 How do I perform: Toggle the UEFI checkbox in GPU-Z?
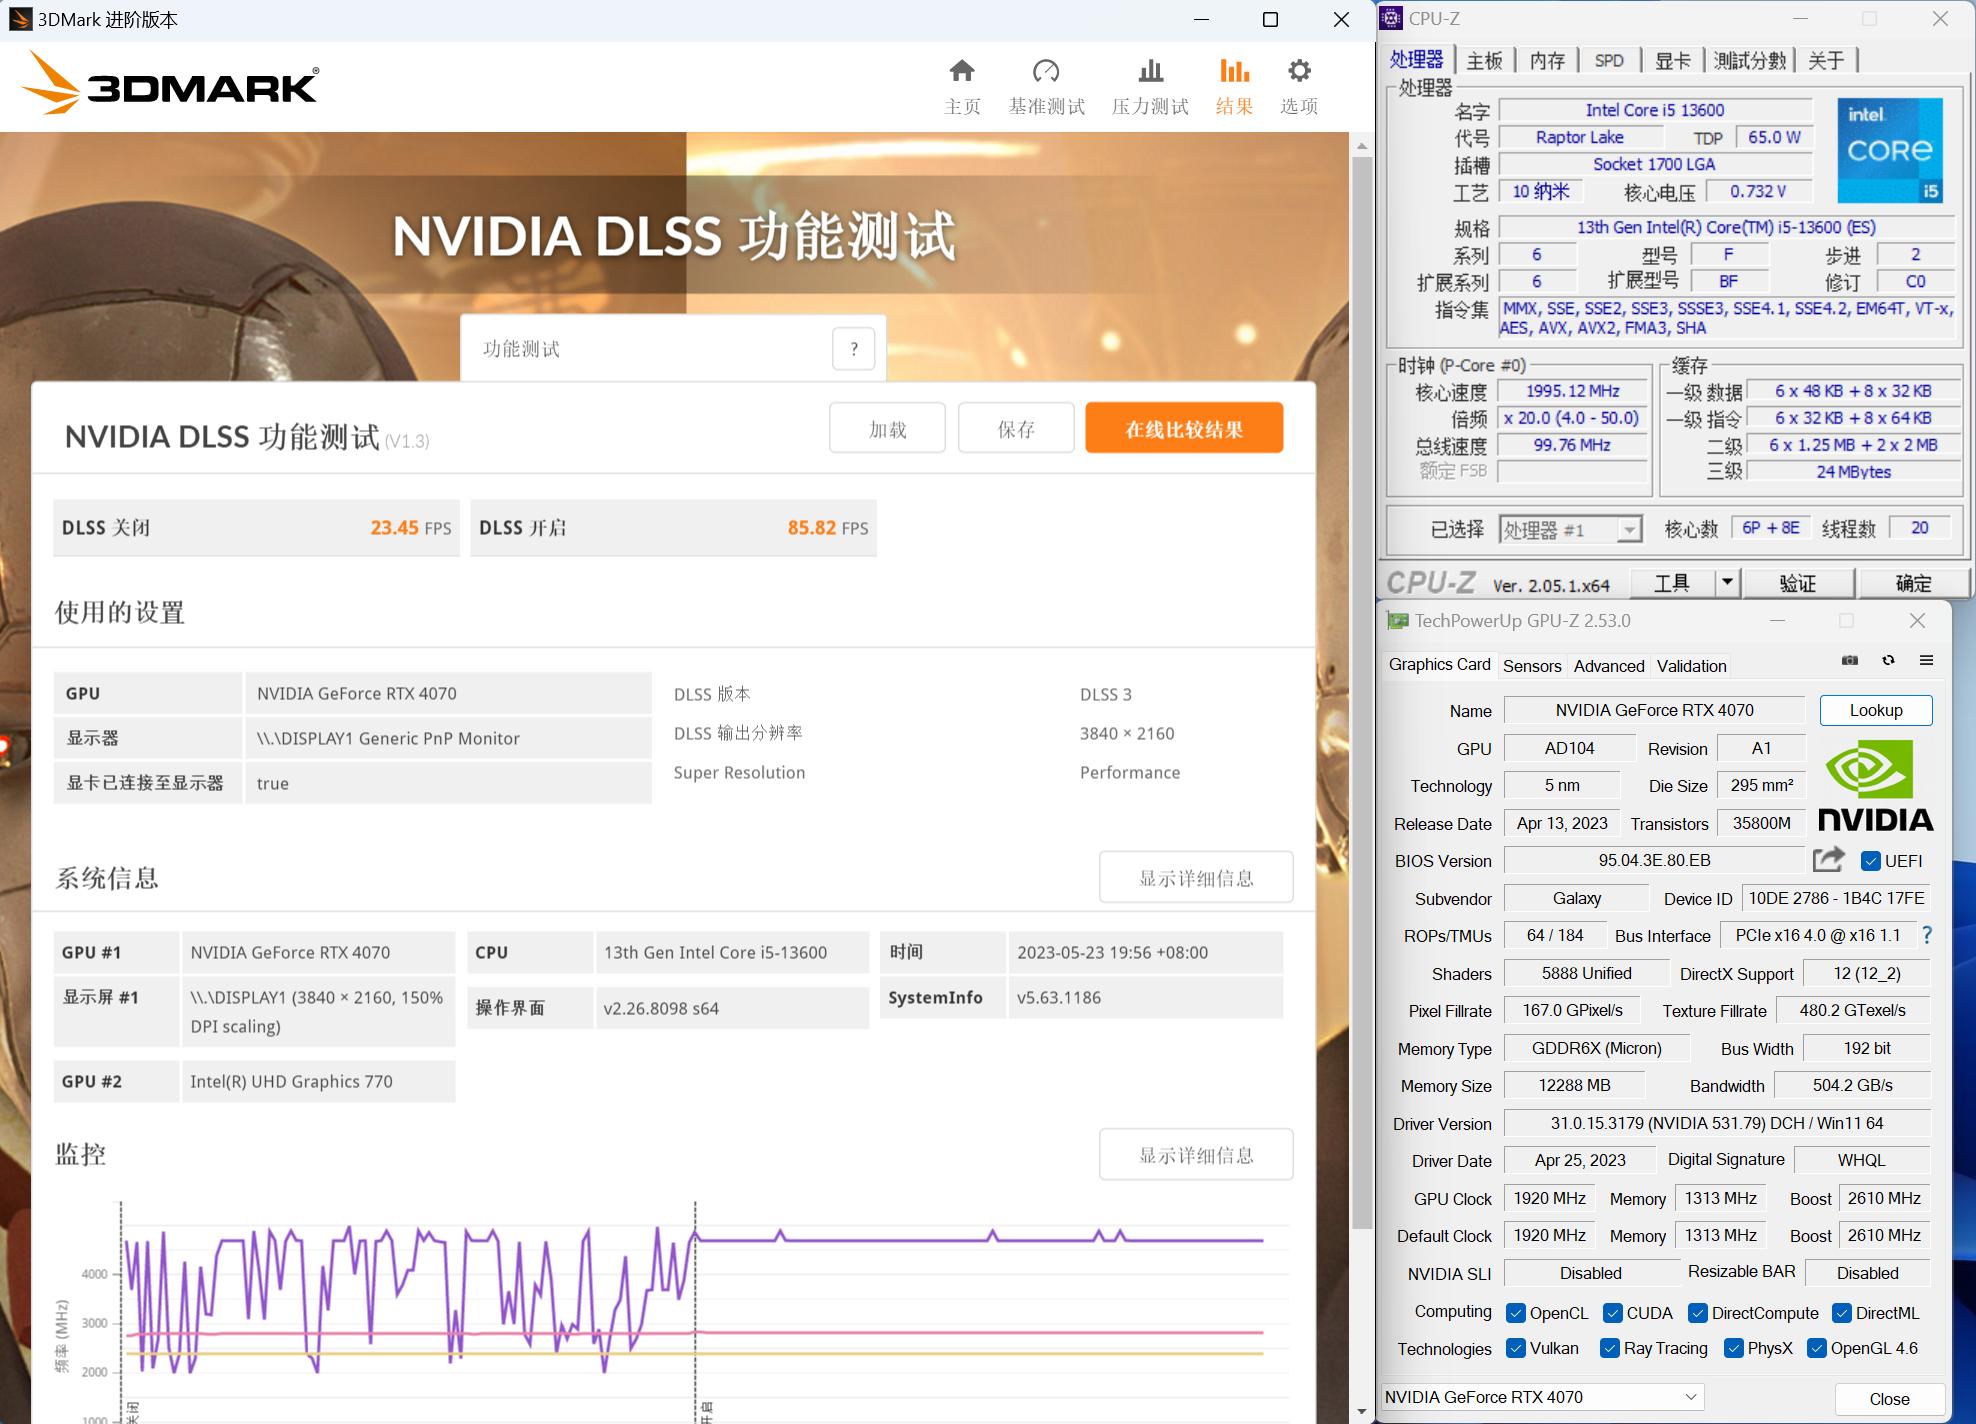click(1872, 860)
